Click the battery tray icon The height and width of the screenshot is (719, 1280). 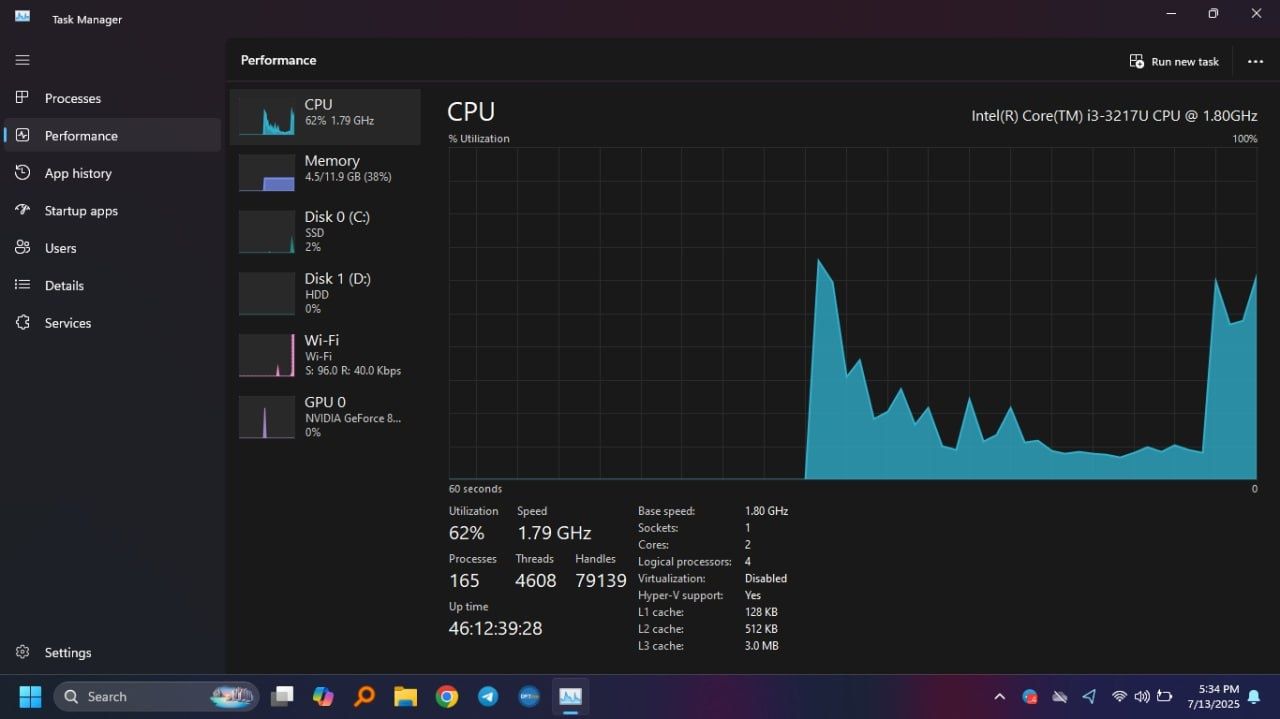click(x=1164, y=697)
